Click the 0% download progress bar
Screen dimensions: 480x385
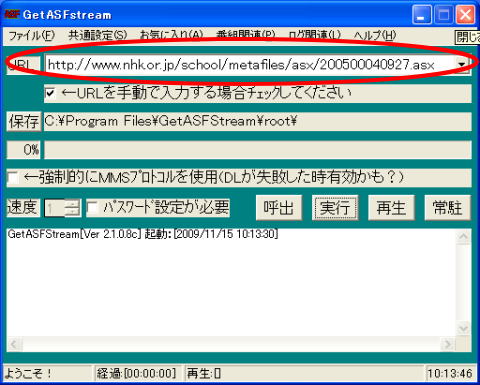(x=258, y=150)
